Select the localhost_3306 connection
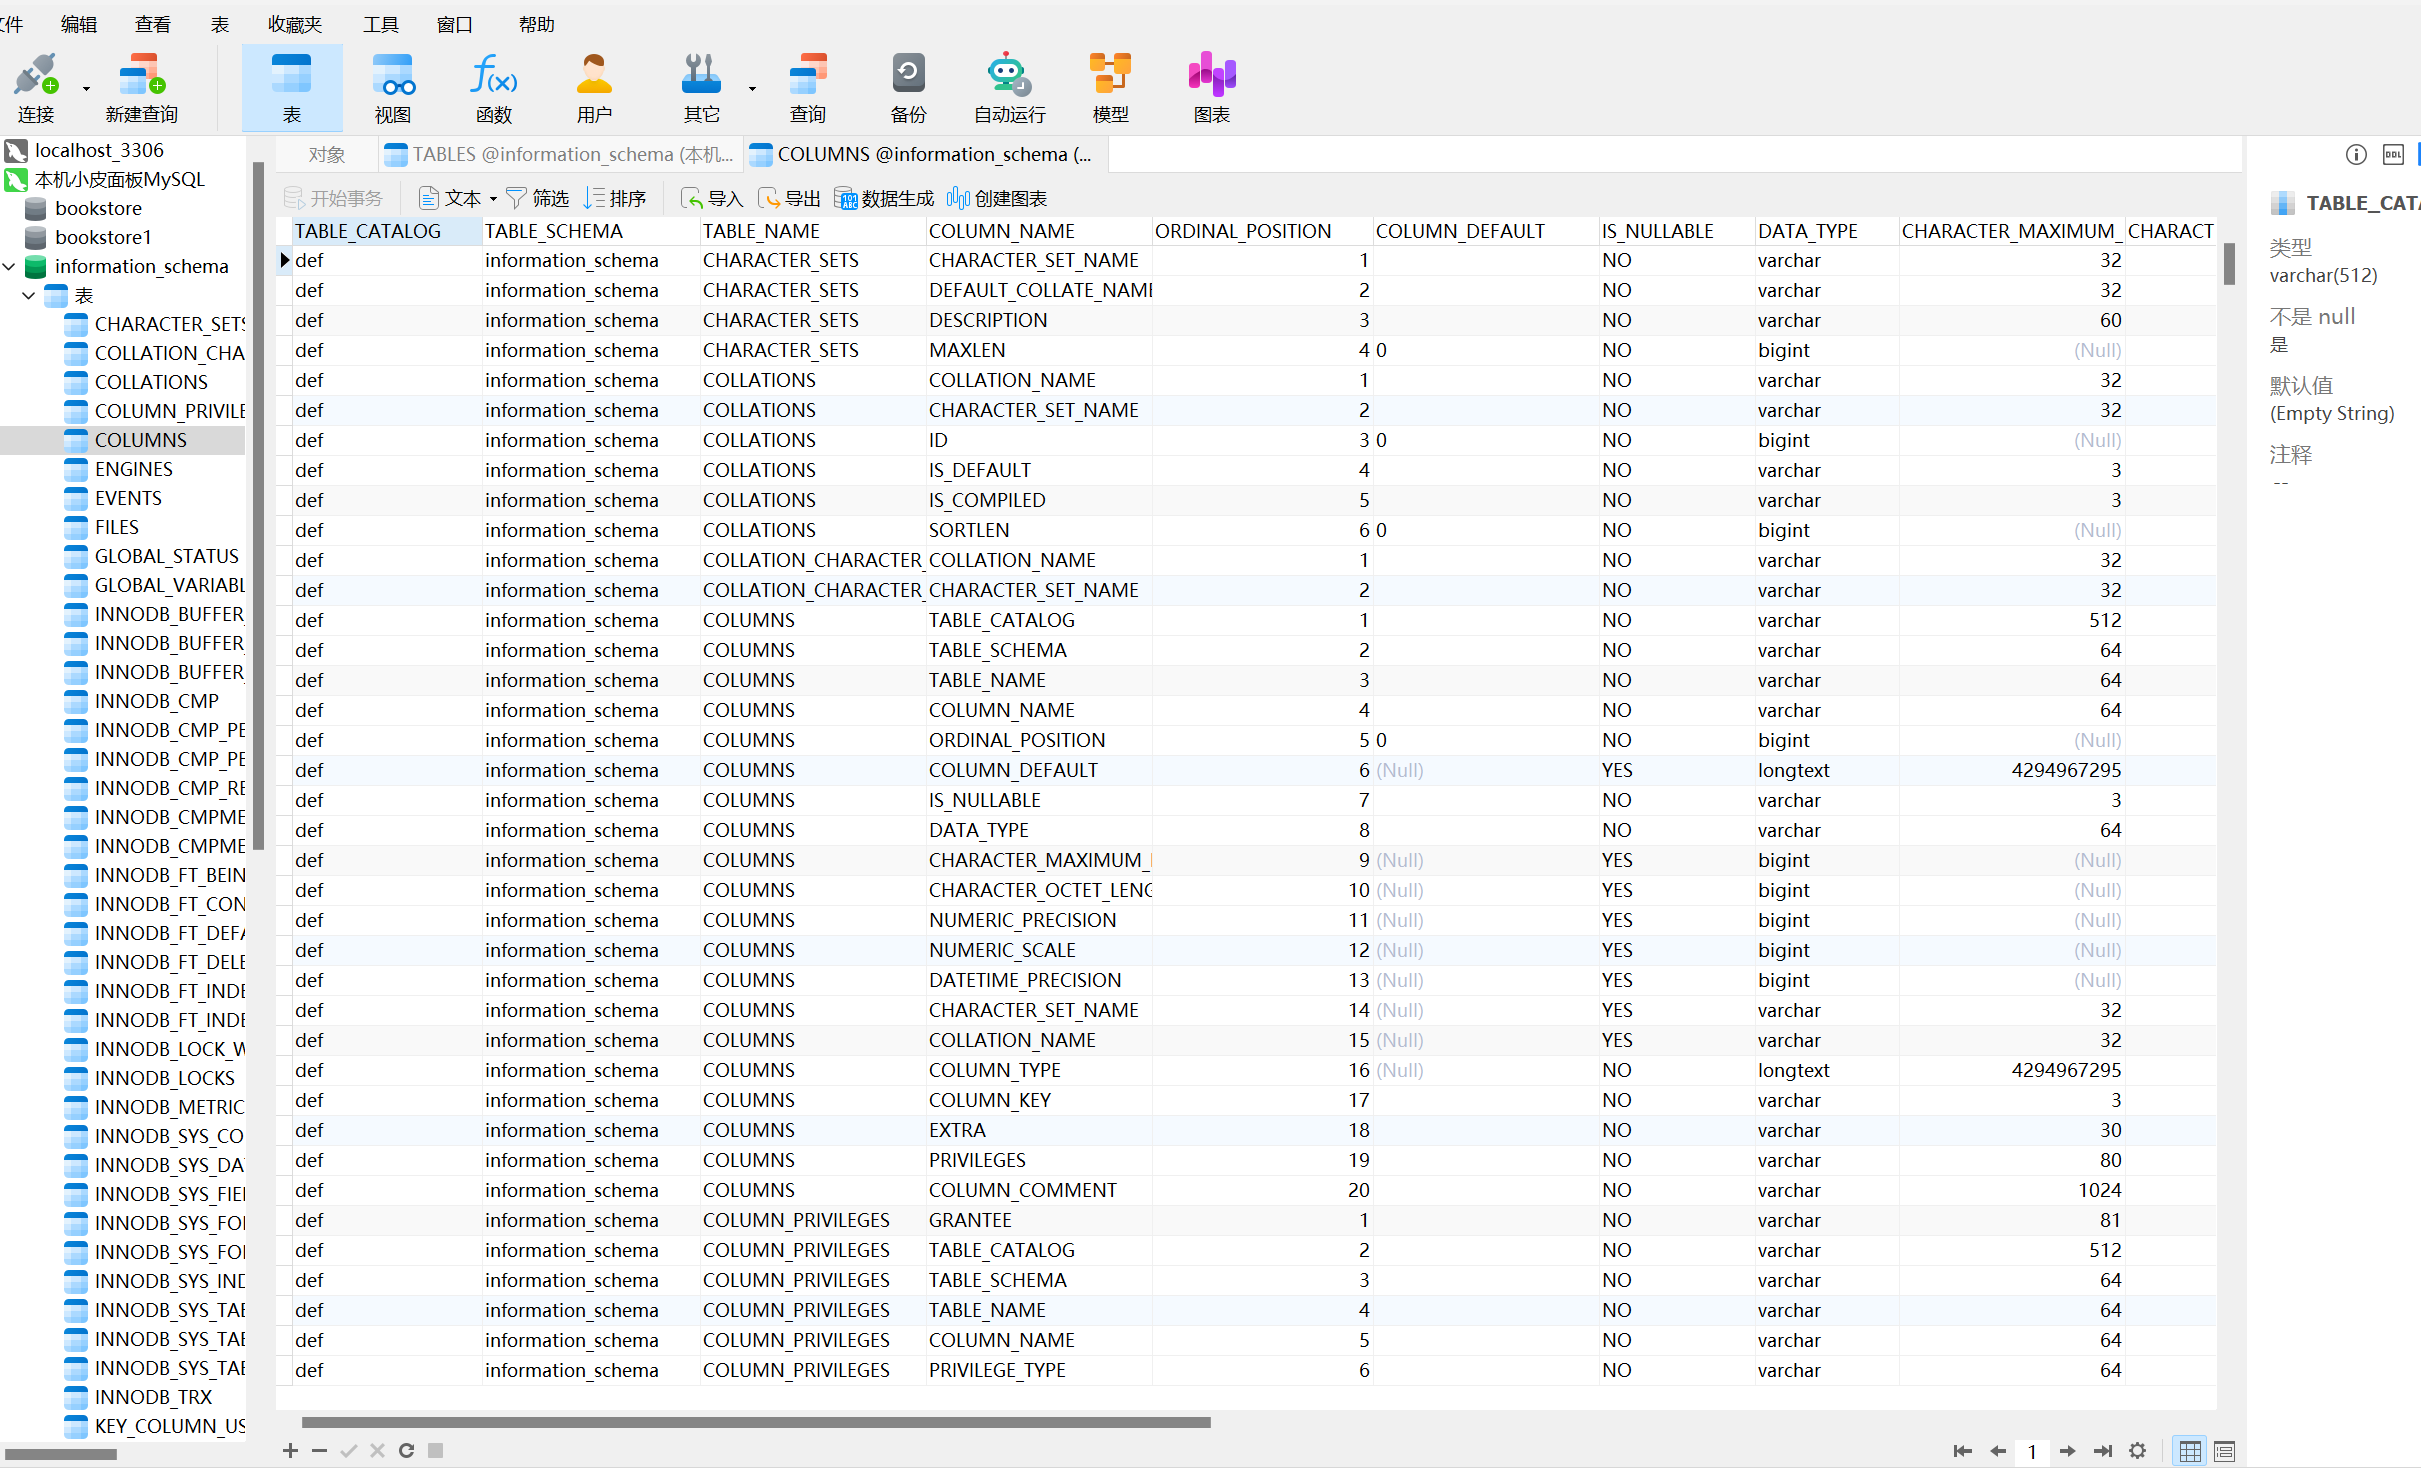 (x=99, y=151)
